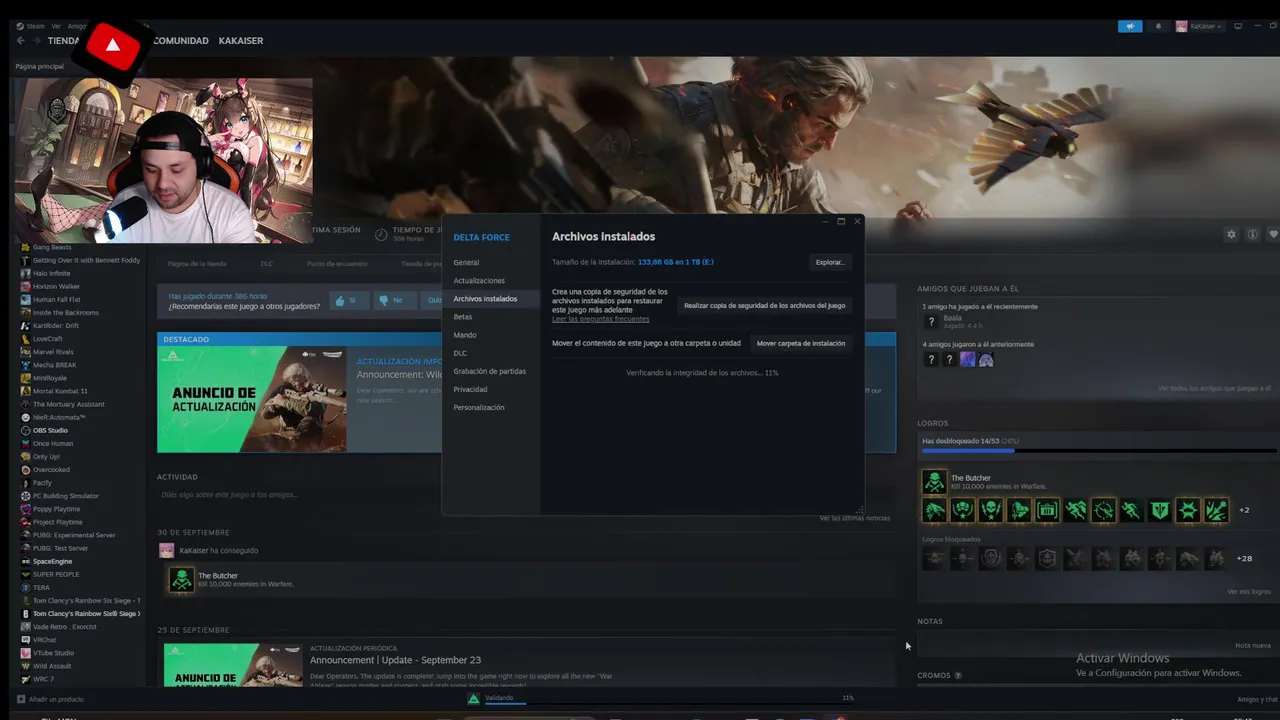Select Archivos instalados in properties sidebar
The height and width of the screenshot is (720, 1280).
point(485,299)
